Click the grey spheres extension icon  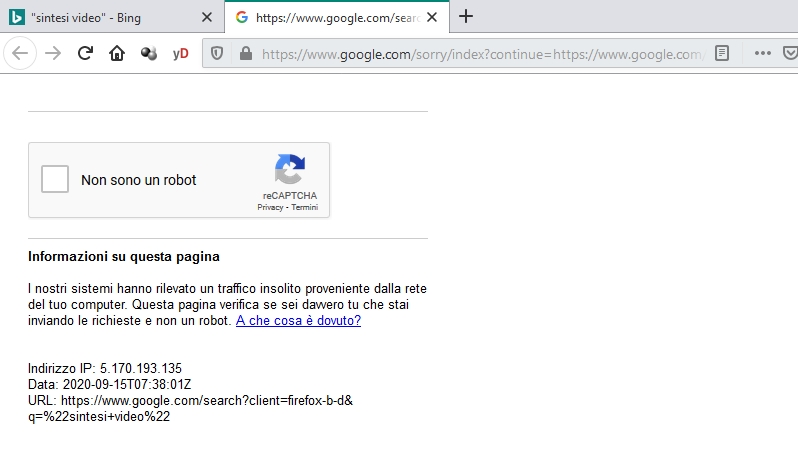[149, 53]
